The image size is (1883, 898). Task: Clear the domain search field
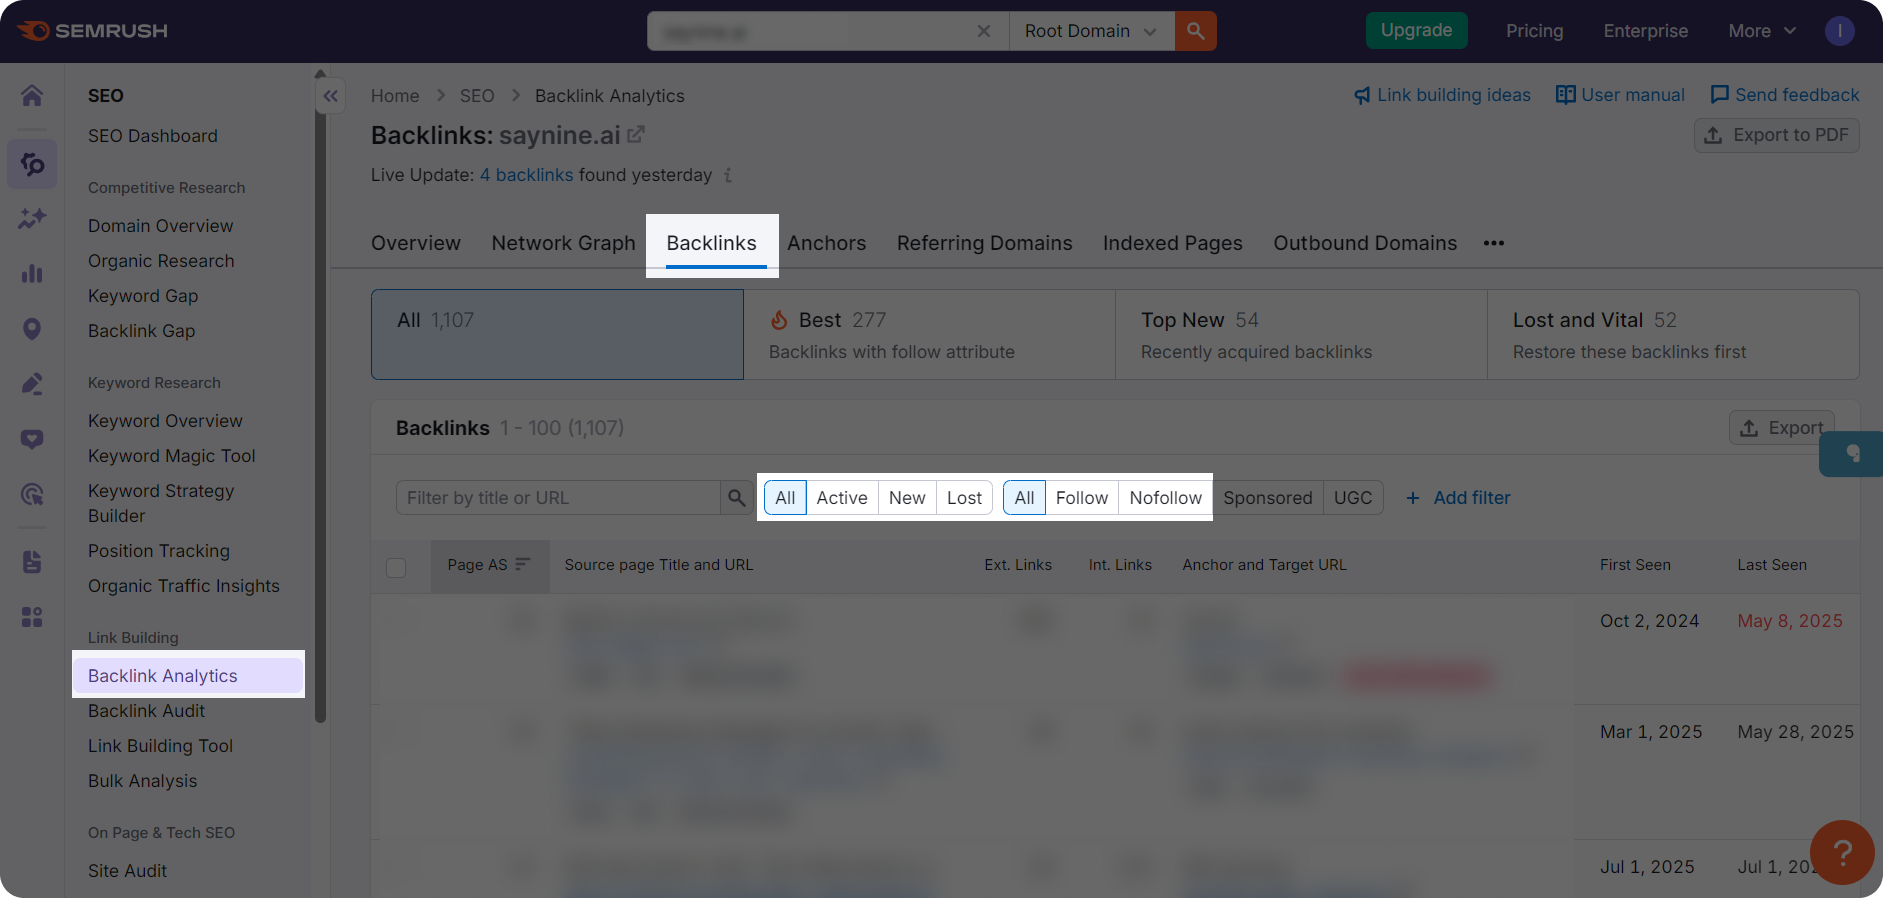pos(984,31)
